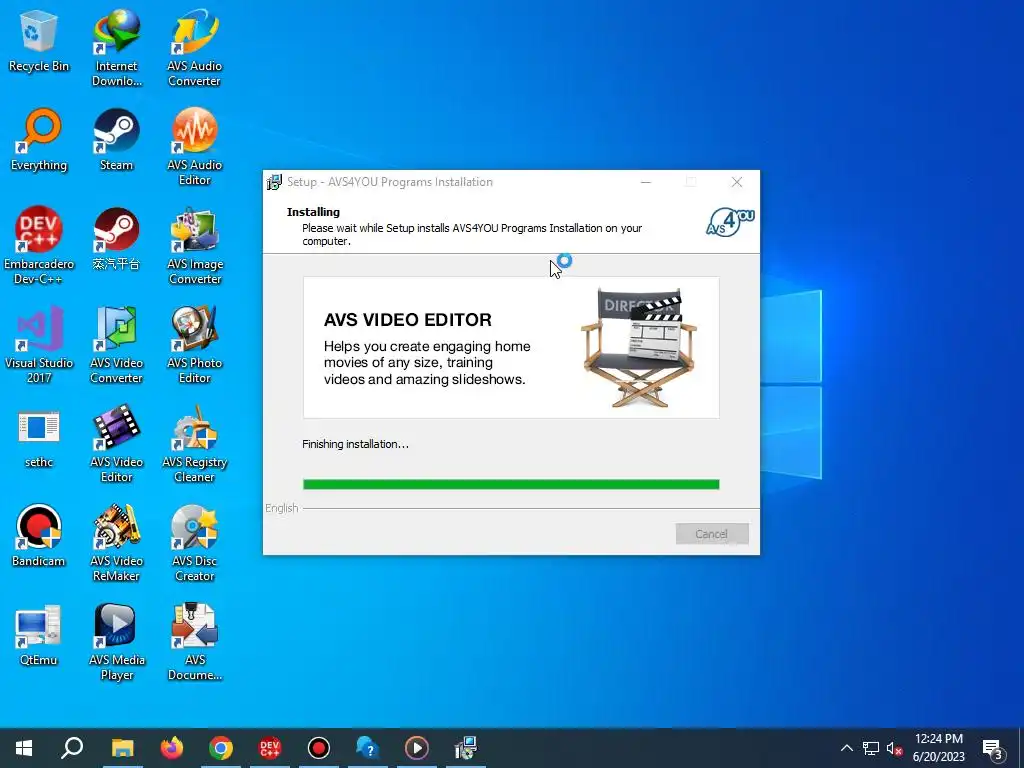Select the AVS Disc Creator shortcut

pos(195,543)
